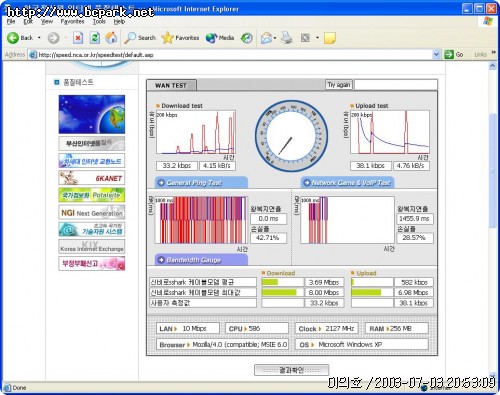Go to the Home page icon
This screenshot has width=500, height=395.
tap(111, 38)
